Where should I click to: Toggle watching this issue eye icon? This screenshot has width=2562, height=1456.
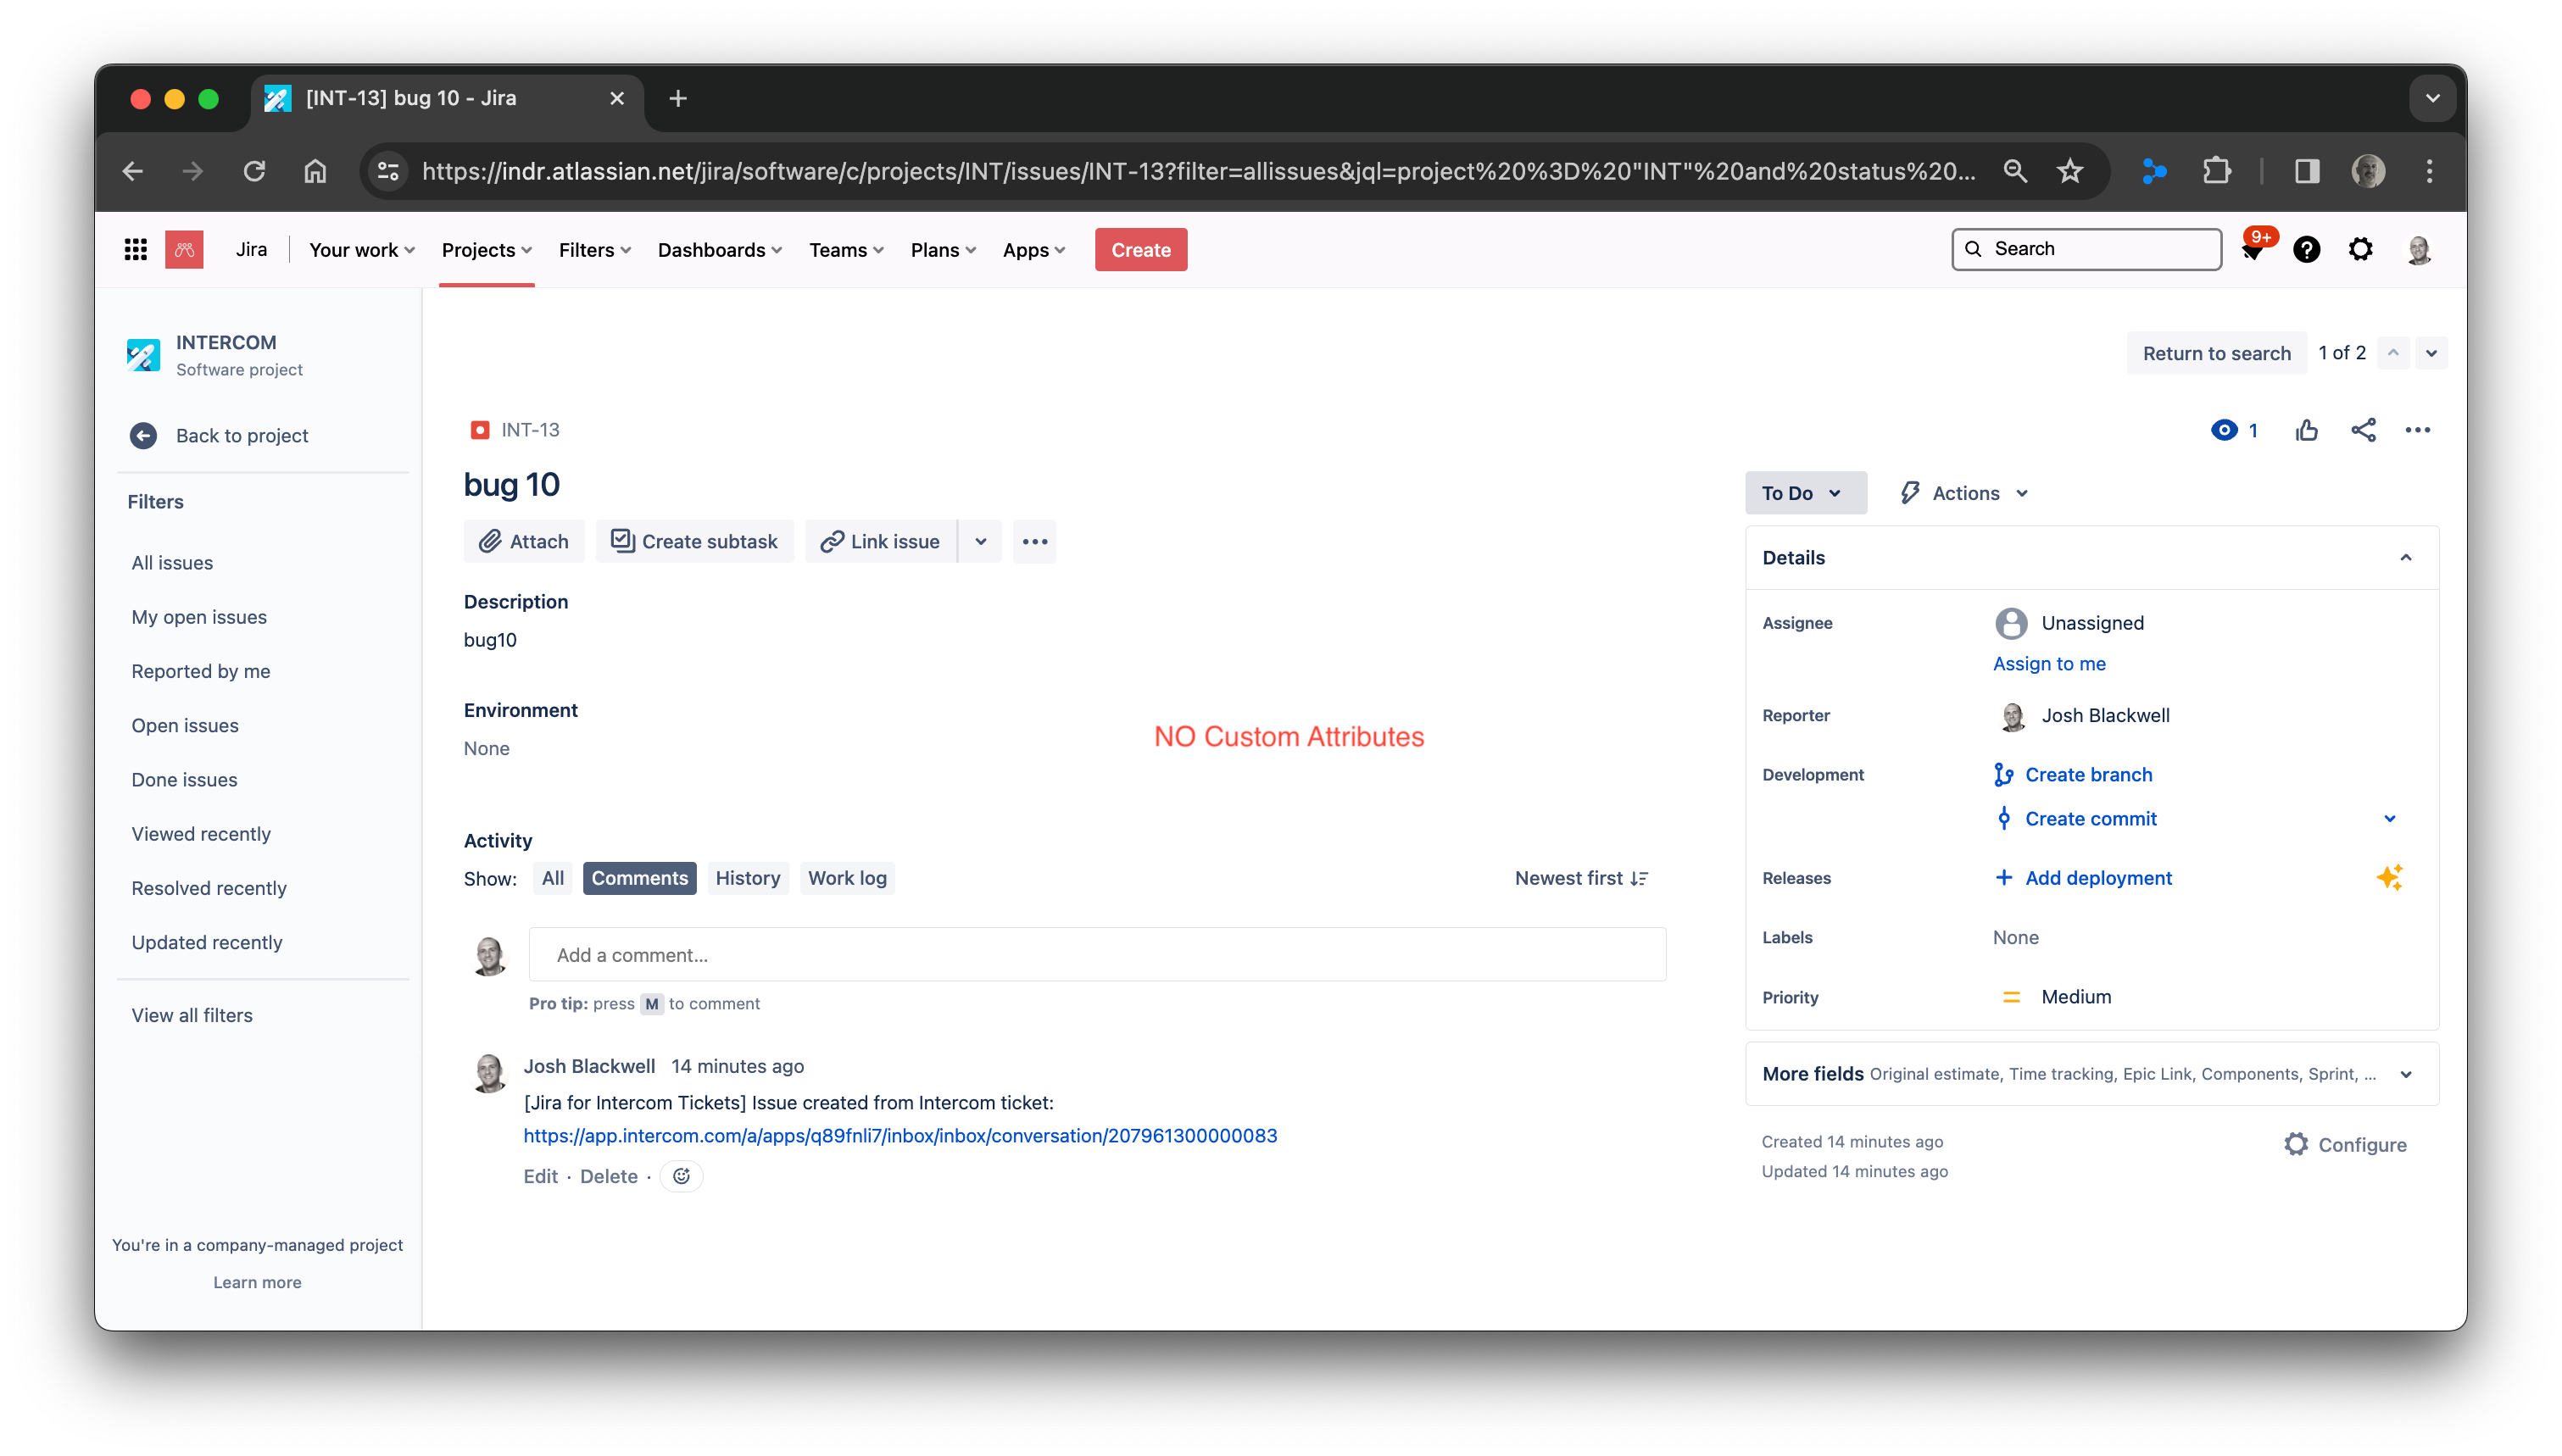tap(2224, 430)
